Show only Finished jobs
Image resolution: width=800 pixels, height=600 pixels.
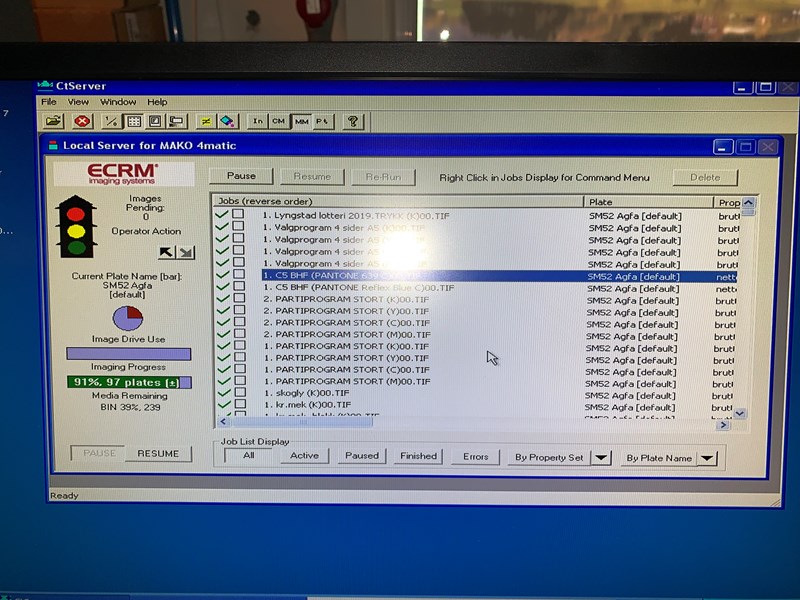pos(418,456)
